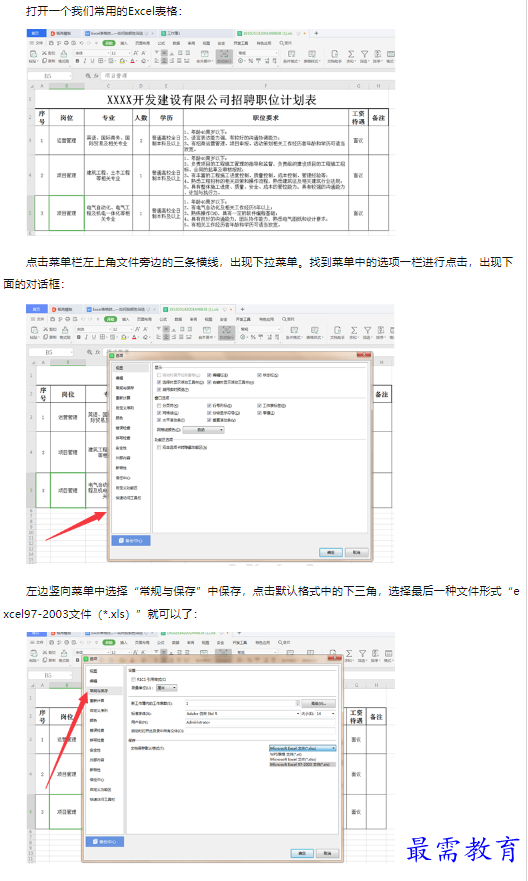Viewport: 528px width, 881px height.
Task: Click Filter funnel icon in second screenshot
Action: [x=367, y=330]
